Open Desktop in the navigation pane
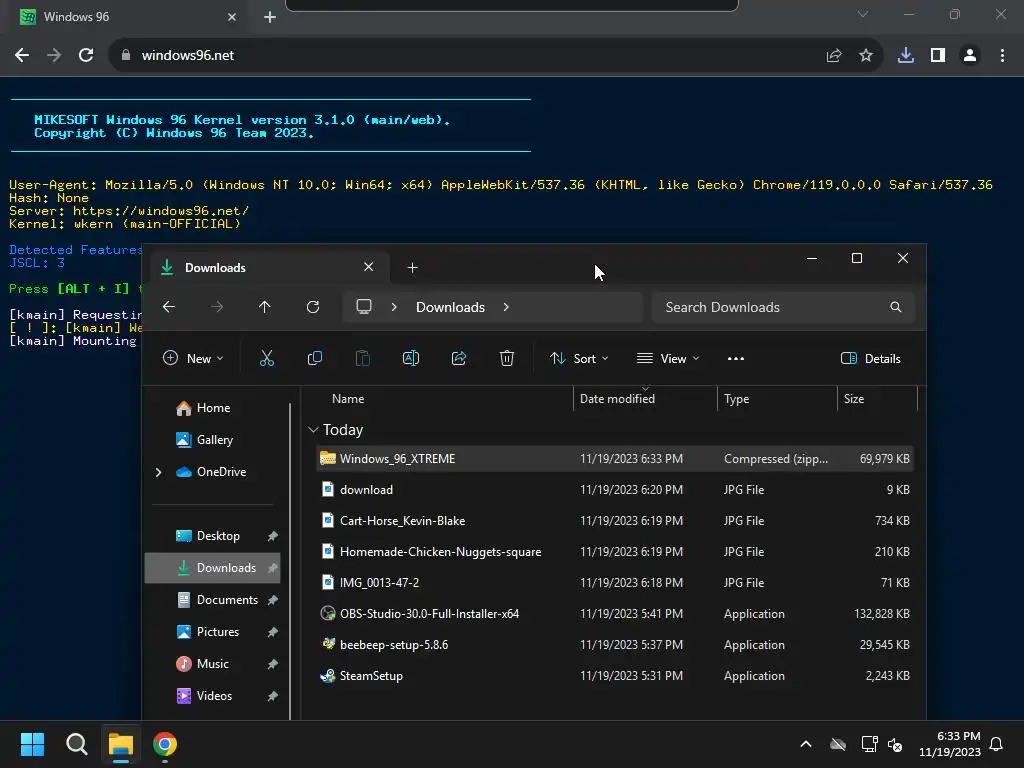Screen dimensions: 1024x768 [212, 536]
